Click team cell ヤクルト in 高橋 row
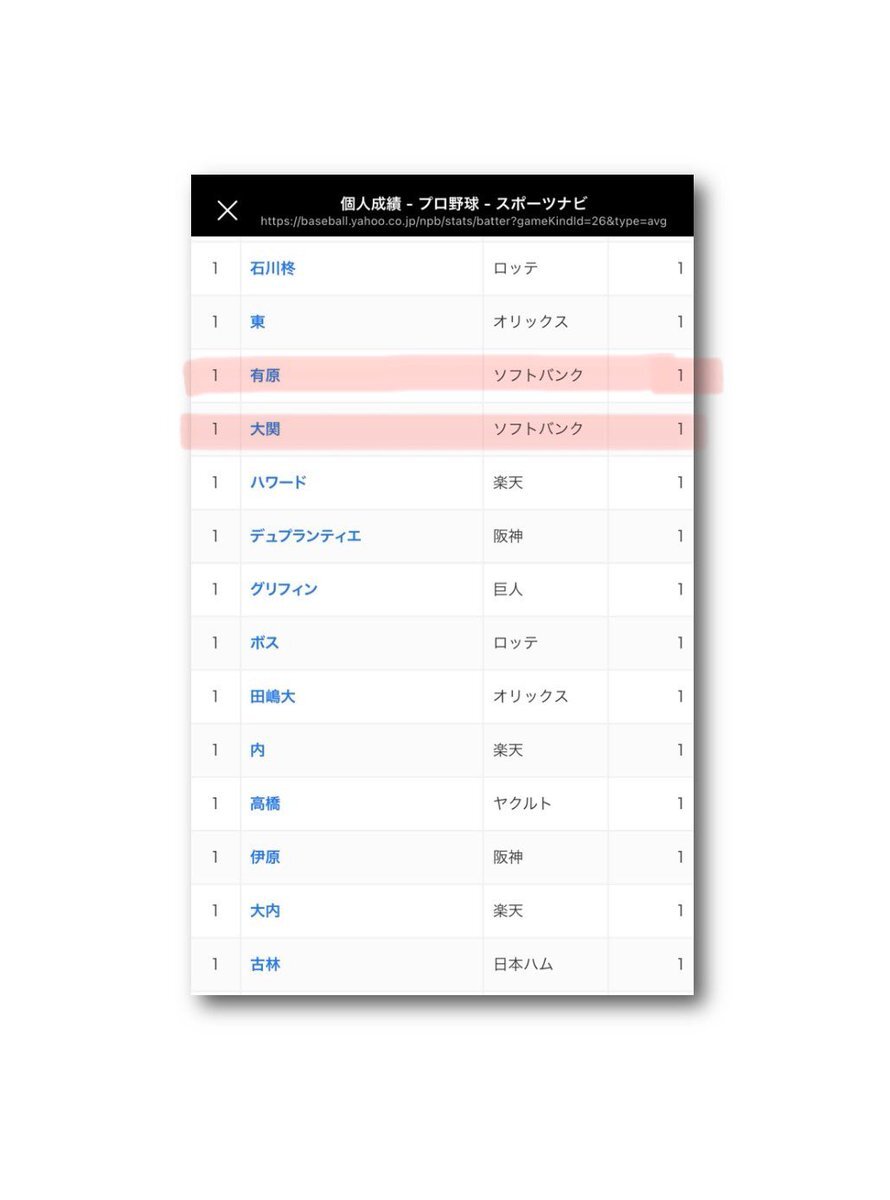Screen dimensions: 890x1200 tap(522, 804)
